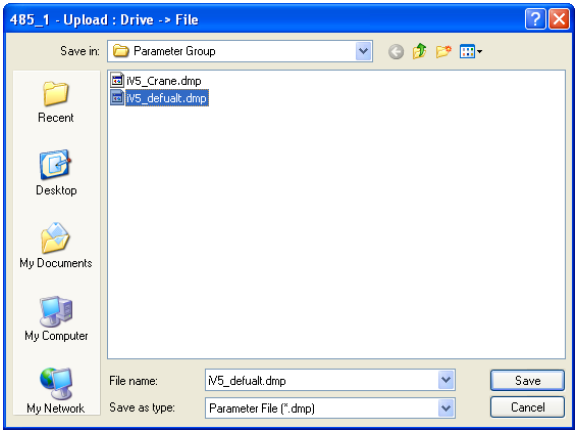This screenshot has height=433, width=579.
Task: Open My Documents shortcut
Action: pyautogui.click(x=56, y=245)
